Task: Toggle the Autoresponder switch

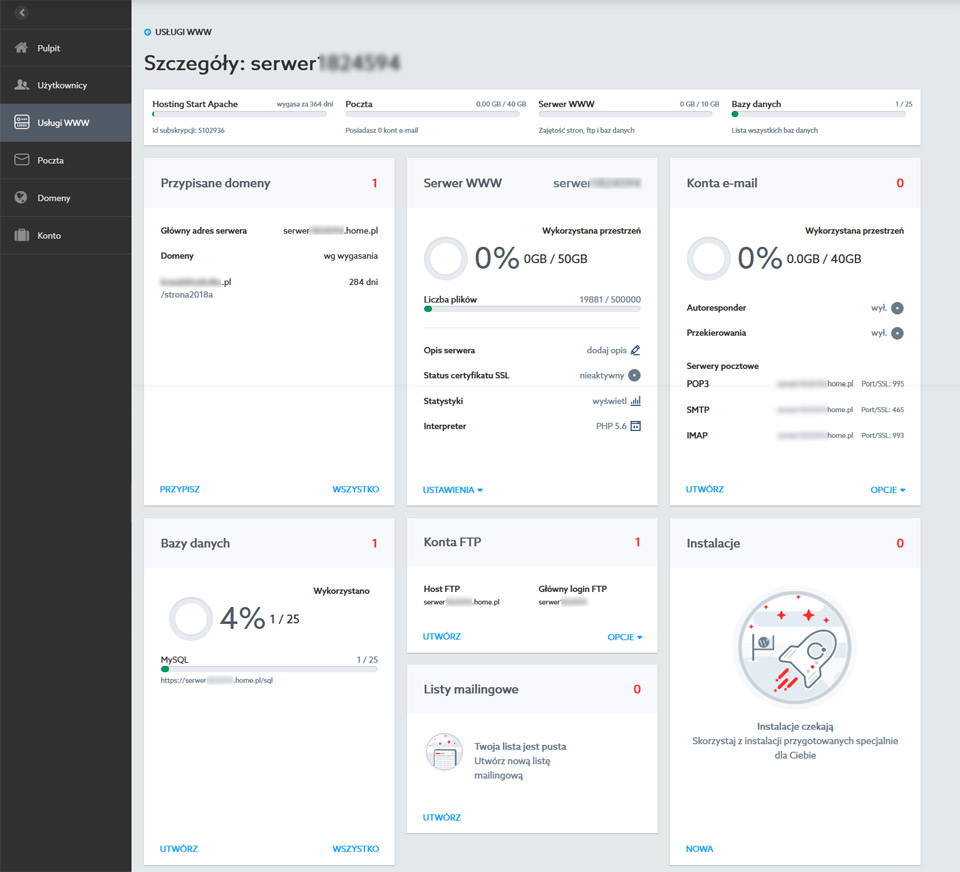Action: (x=898, y=308)
